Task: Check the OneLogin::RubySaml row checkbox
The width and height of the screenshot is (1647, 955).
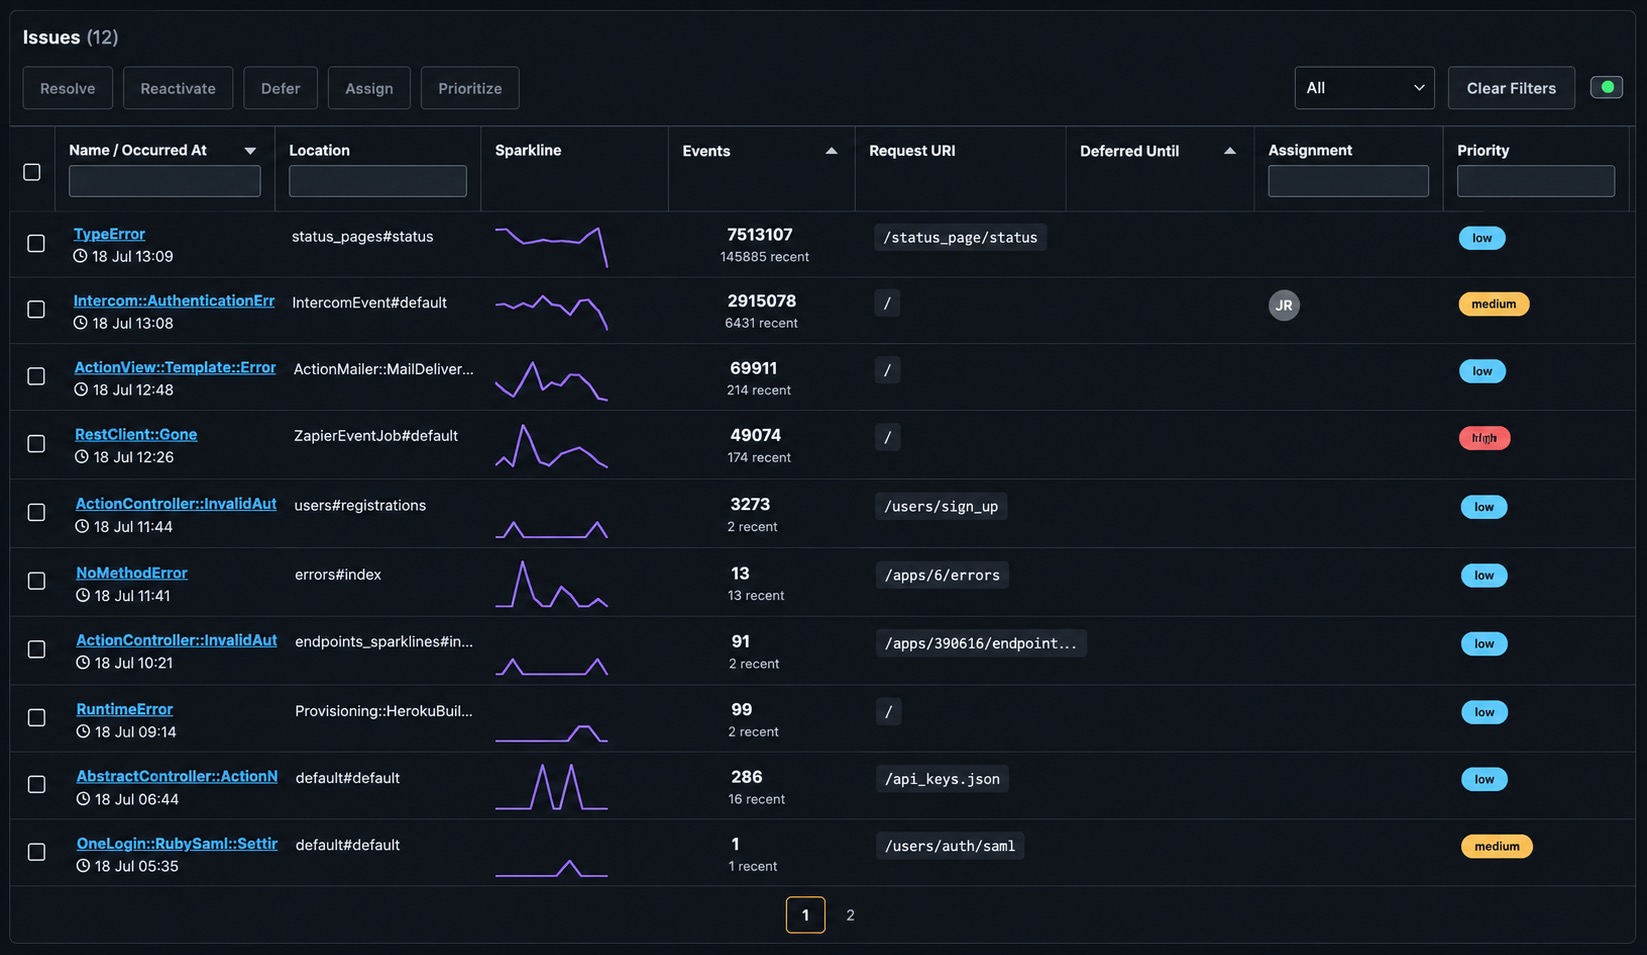Action: (x=37, y=852)
